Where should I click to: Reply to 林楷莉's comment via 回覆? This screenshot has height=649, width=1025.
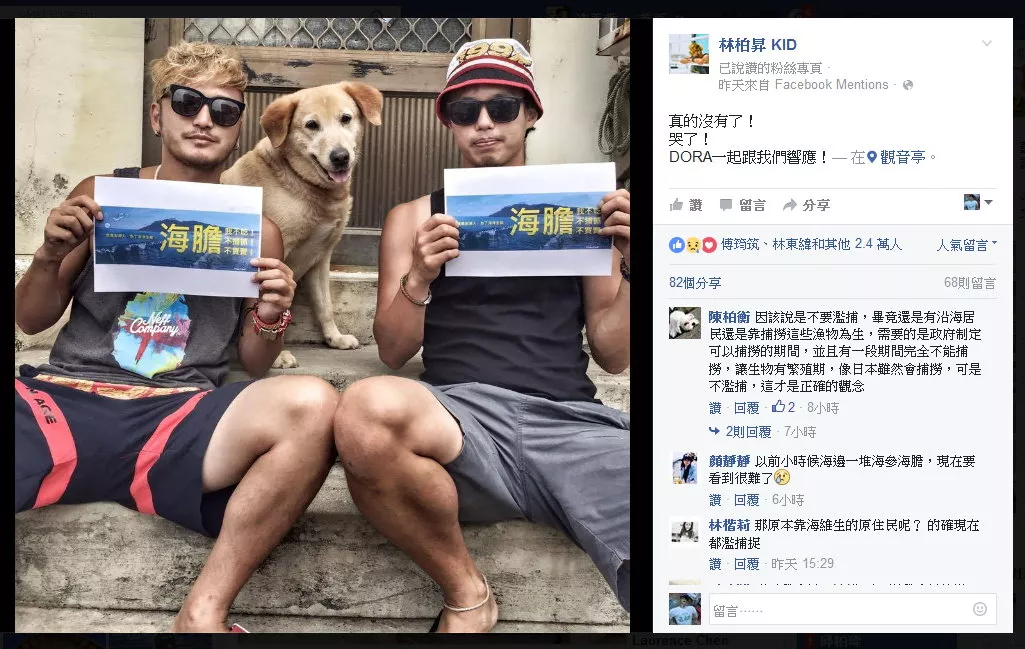pyautogui.click(x=747, y=564)
